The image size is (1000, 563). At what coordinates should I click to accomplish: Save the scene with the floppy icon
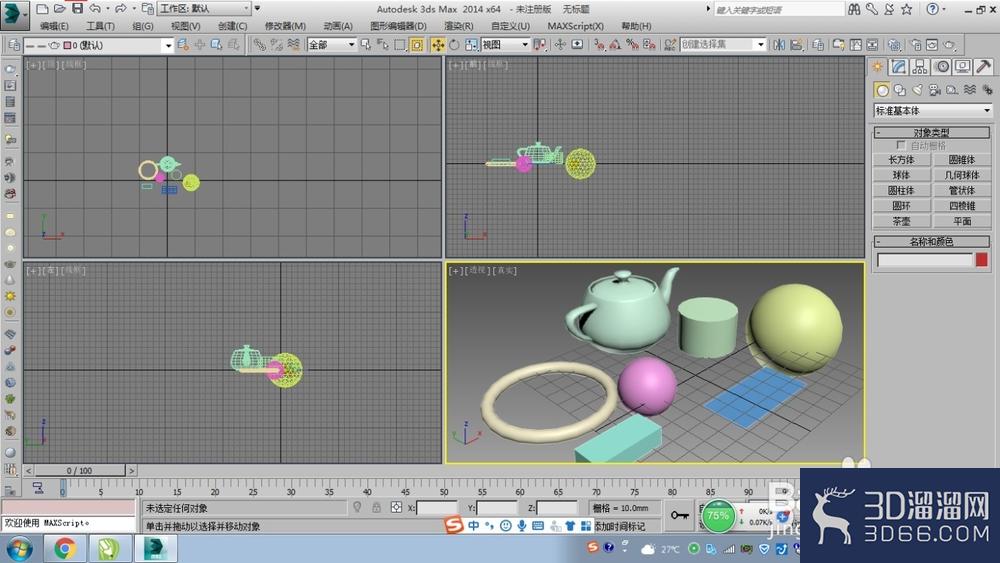point(77,8)
